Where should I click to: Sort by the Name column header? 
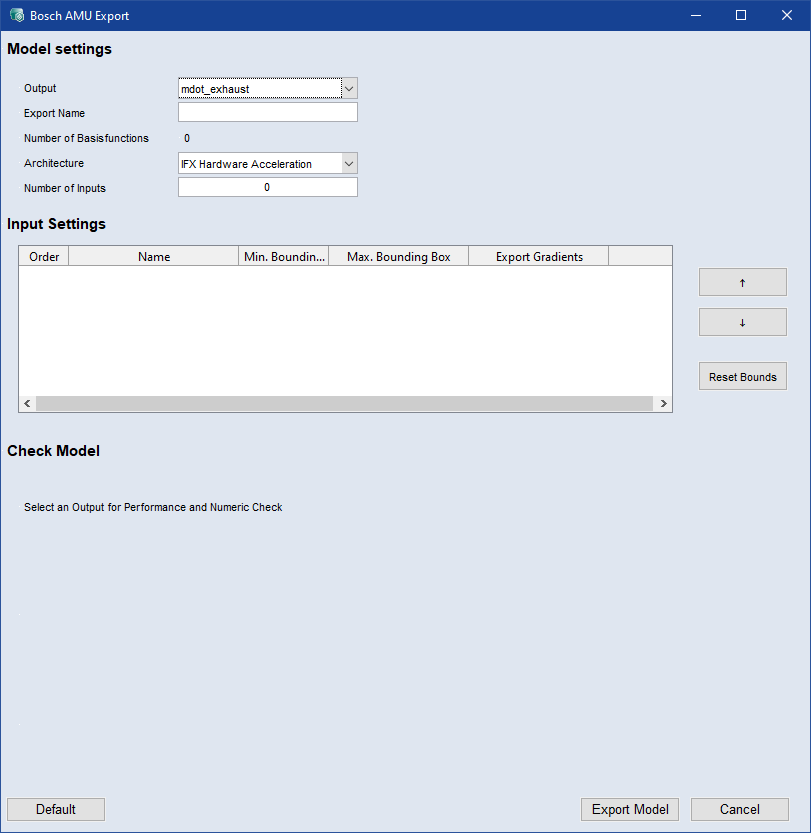tap(154, 257)
